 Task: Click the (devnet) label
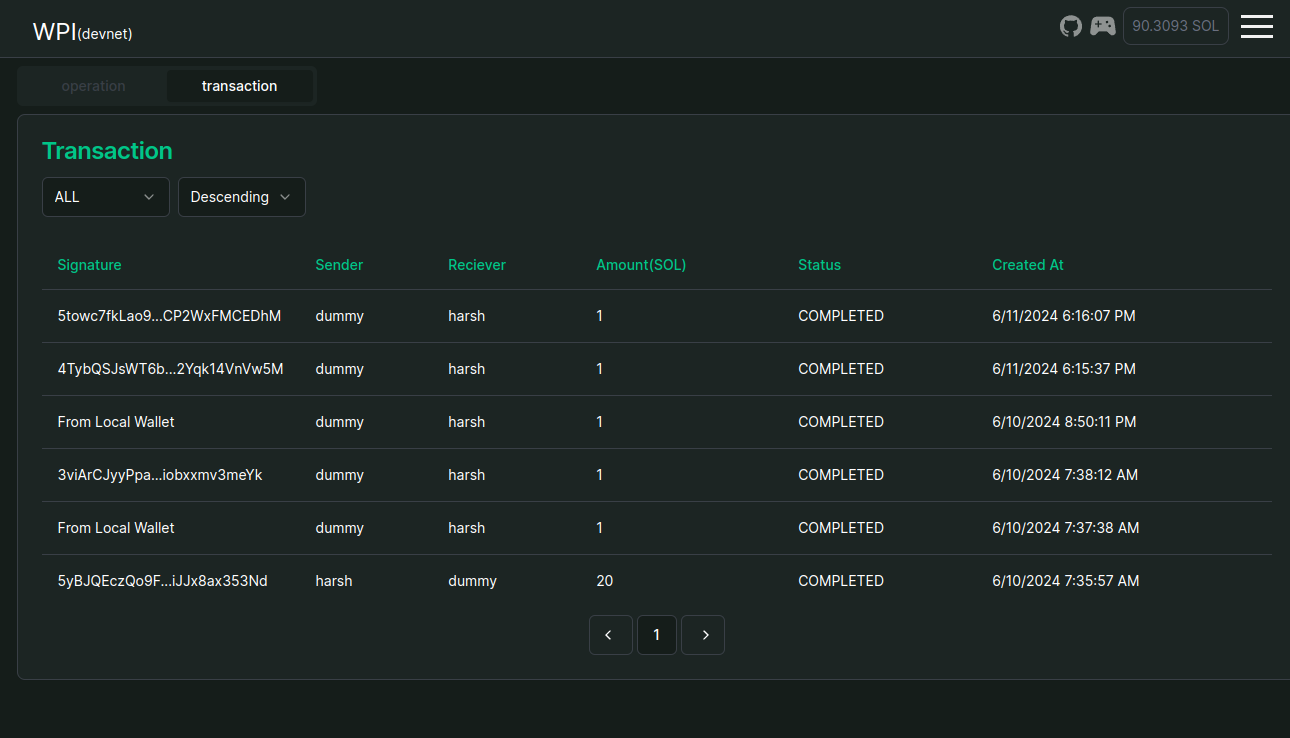[105, 34]
